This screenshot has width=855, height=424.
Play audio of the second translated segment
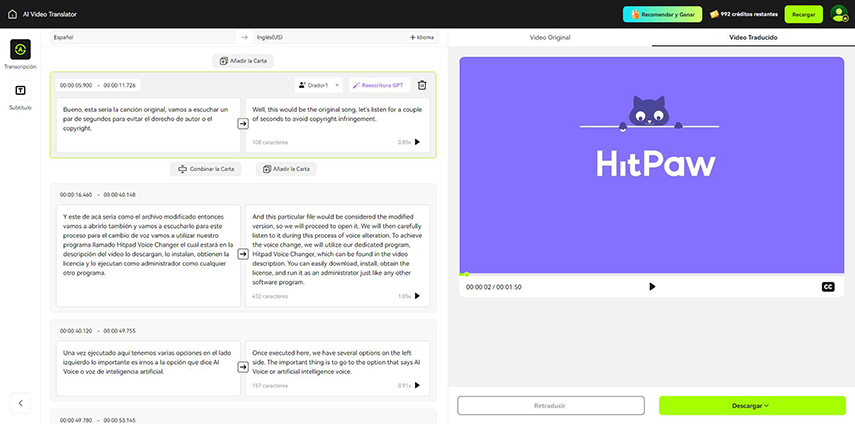point(418,296)
